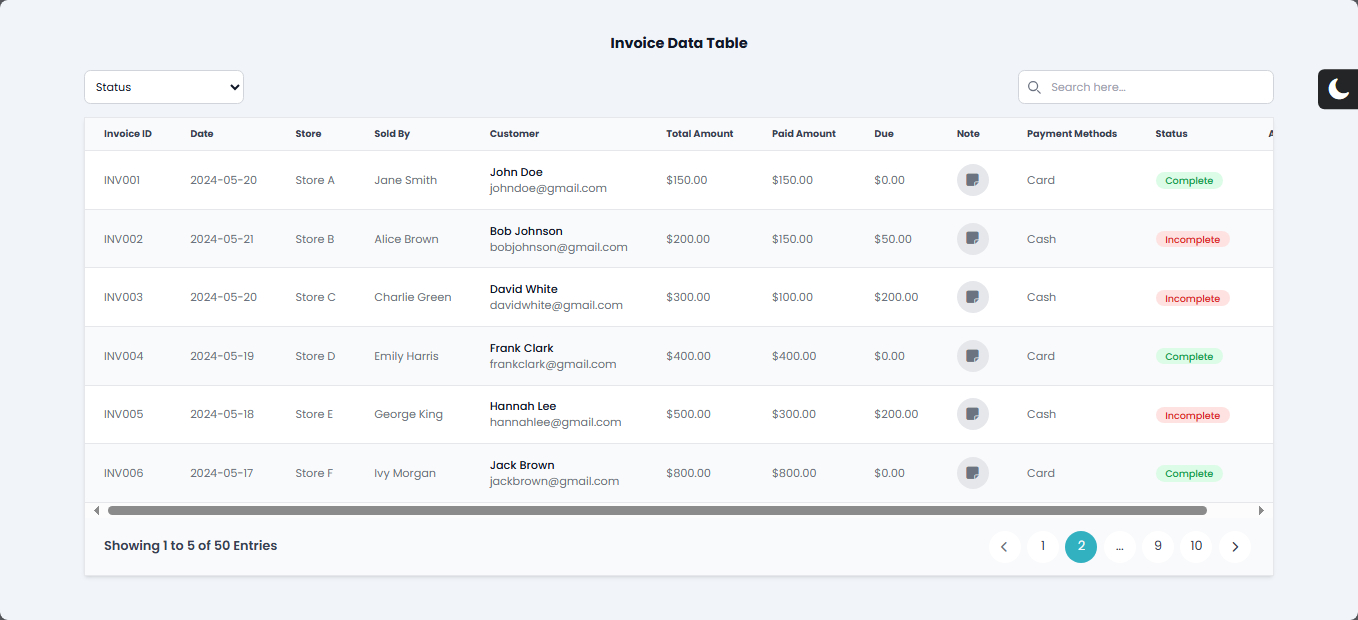Open note icon for invoice INV006
This screenshot has width=1358, height=620.
coord(972,473)
